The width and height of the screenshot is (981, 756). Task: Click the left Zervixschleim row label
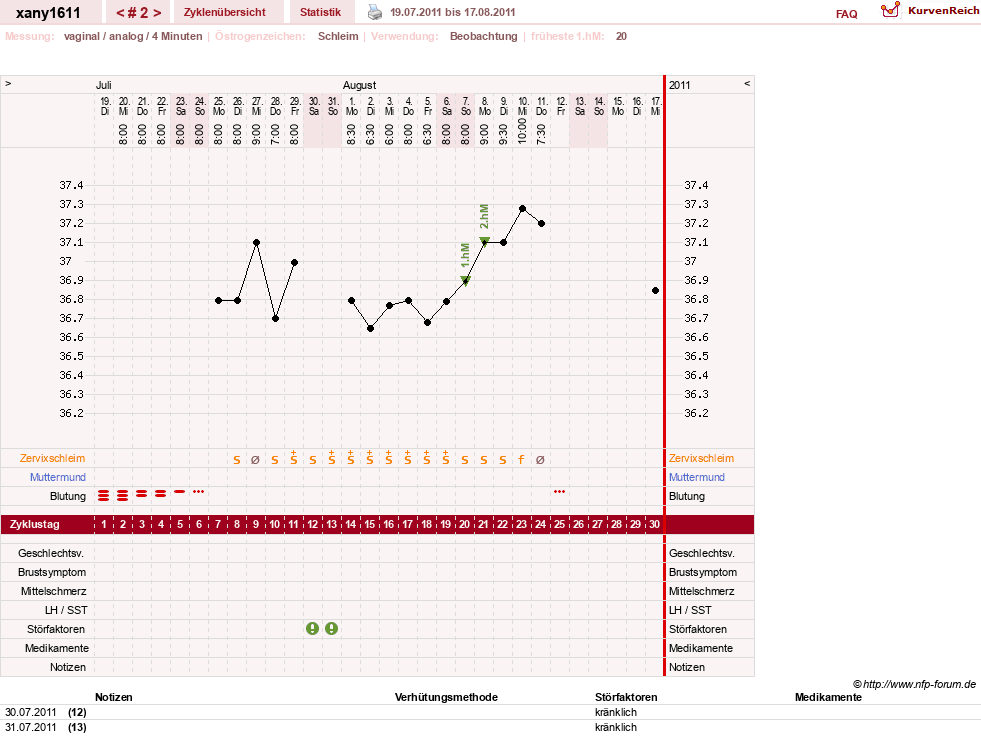tap(53, 458)
